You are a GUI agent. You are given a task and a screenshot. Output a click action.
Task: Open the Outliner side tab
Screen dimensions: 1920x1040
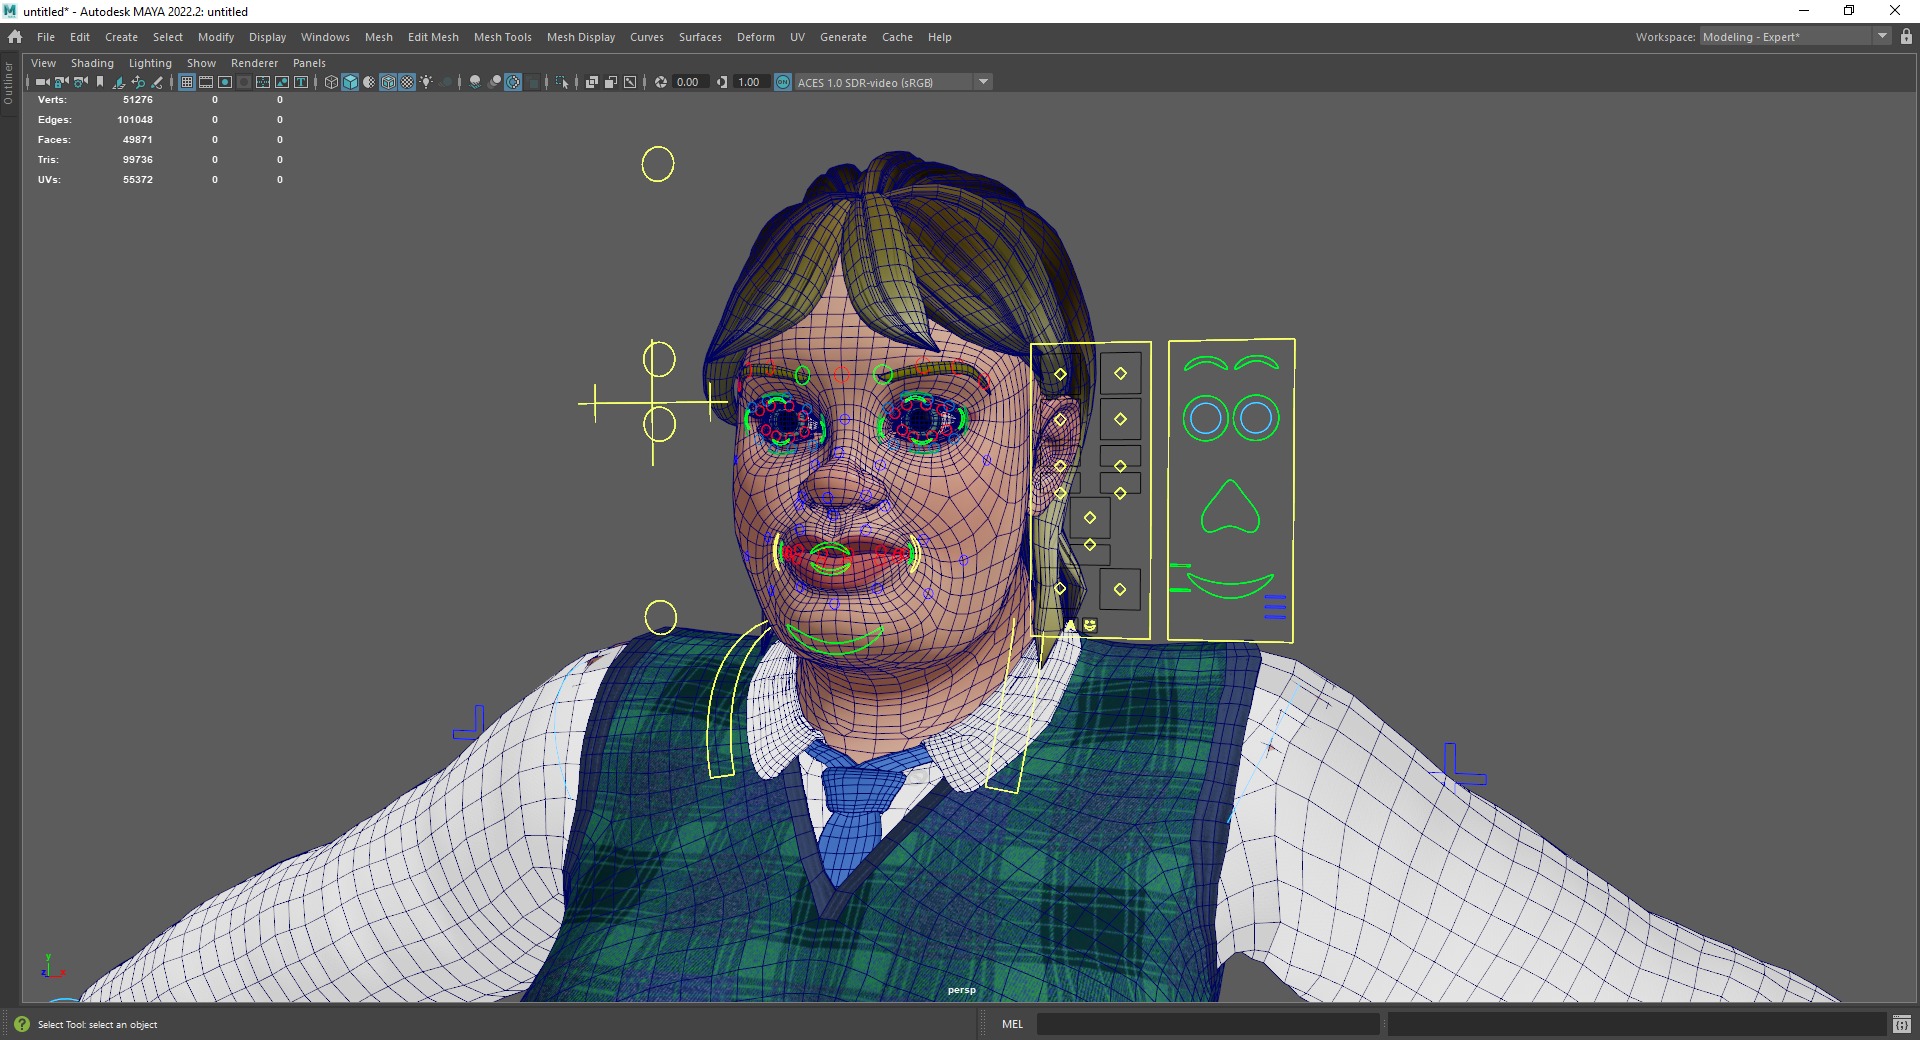(x=8, y=84)
